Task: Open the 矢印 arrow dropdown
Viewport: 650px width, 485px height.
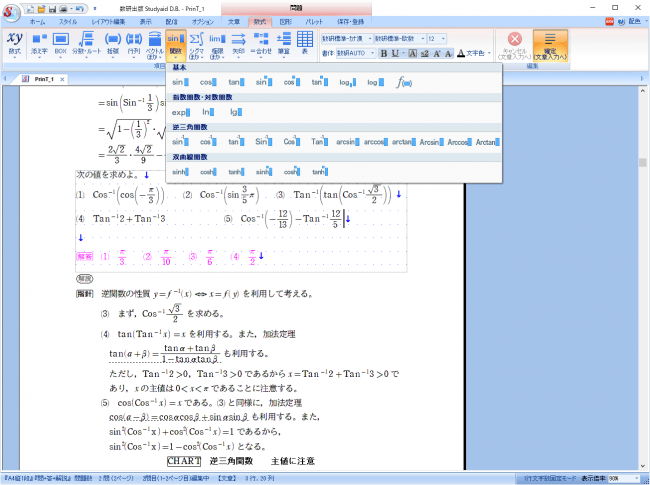Action: point(238,44)
